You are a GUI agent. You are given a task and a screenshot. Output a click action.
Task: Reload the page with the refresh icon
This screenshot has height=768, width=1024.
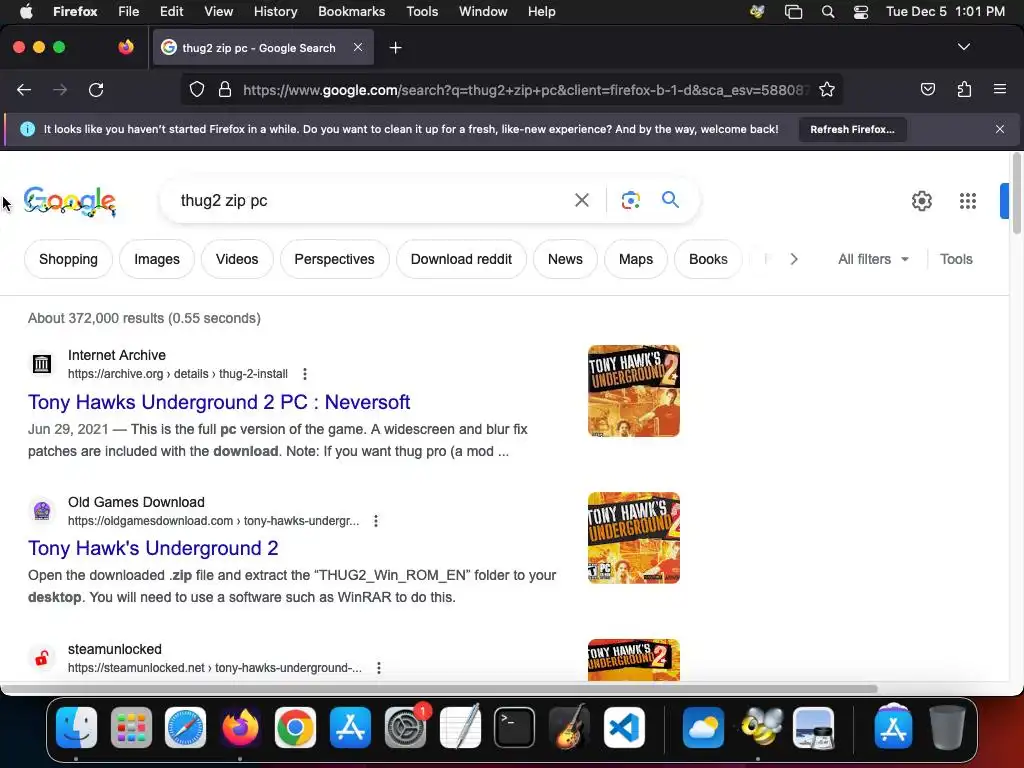(96, 89)
